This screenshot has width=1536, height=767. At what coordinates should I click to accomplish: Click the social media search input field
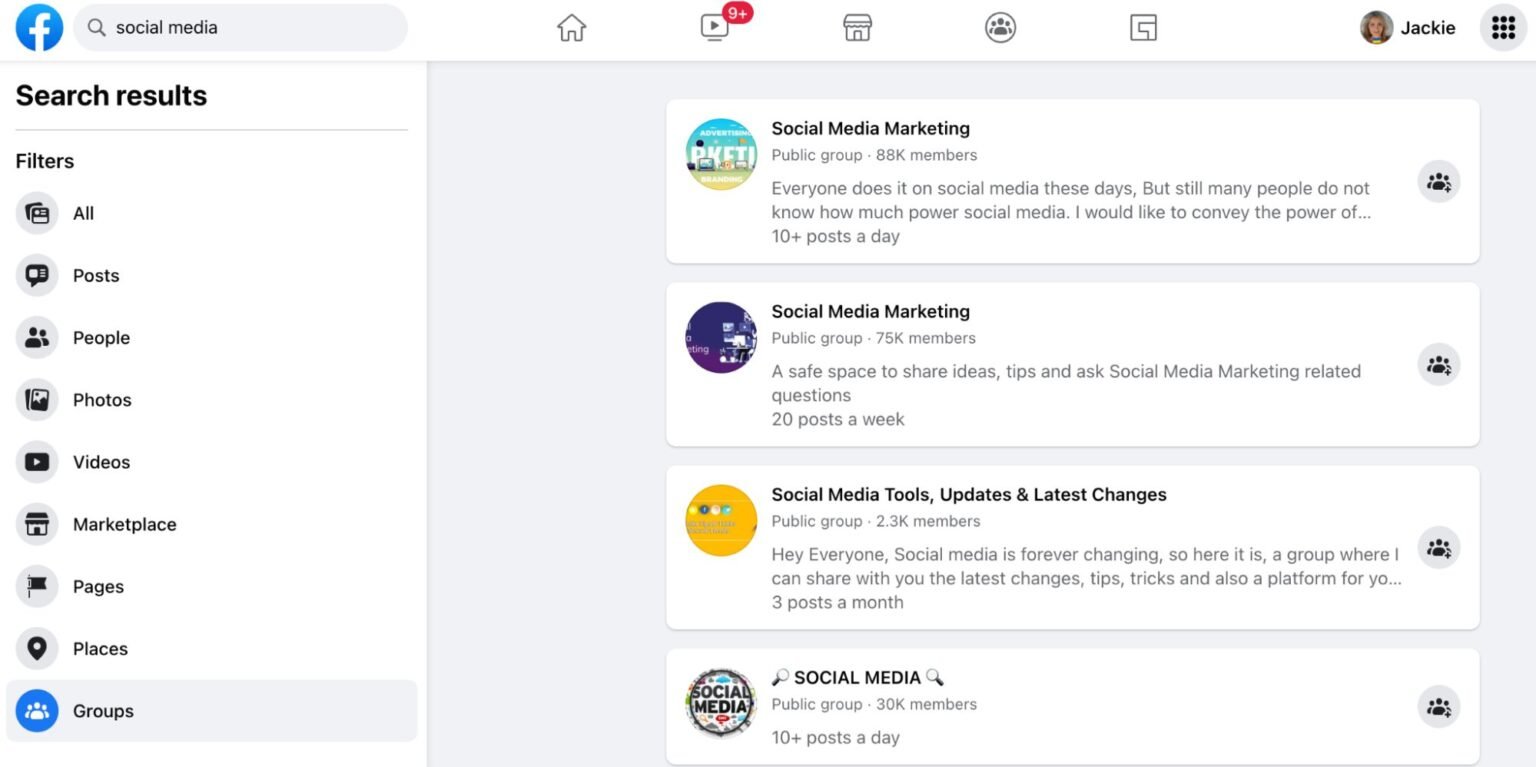tap(240, 28)
